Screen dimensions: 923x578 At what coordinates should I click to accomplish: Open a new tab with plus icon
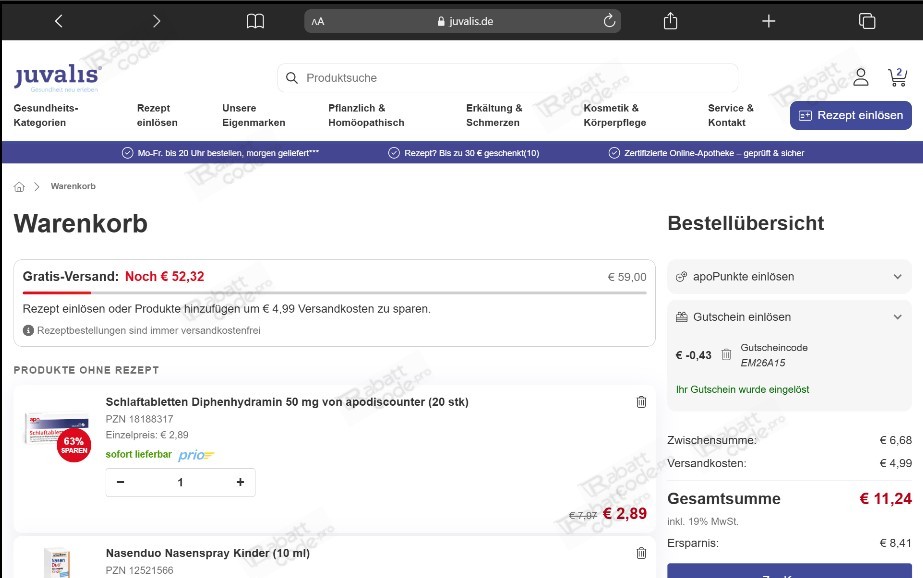tap(768, 22)
